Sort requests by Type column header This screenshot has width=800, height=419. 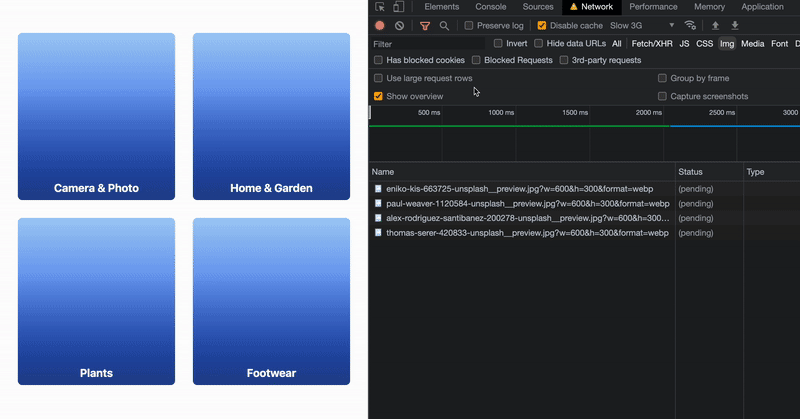[771, 172]
